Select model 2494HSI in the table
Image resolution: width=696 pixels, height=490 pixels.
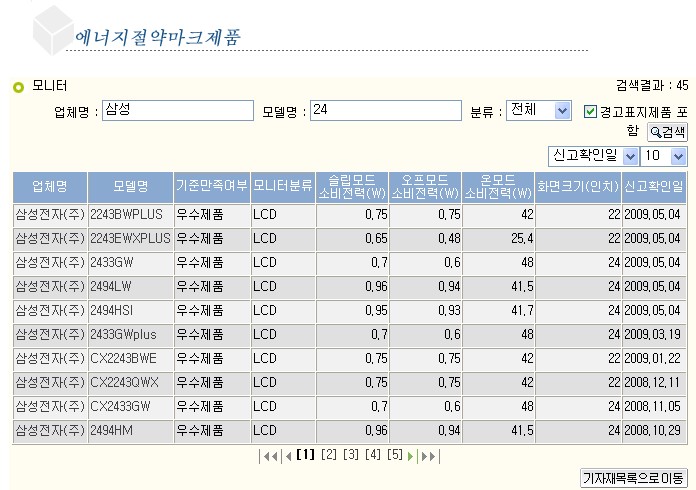click(x=112, y=311)
